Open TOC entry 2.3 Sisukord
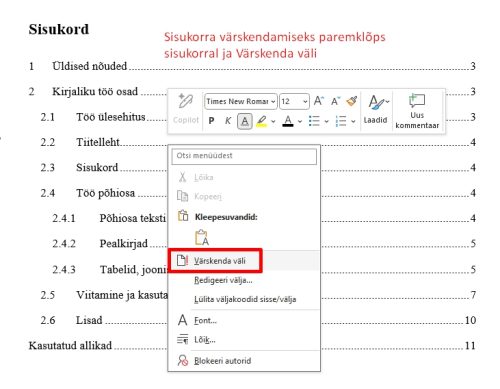The image size is (500, 389). click(x=97, y=168)
